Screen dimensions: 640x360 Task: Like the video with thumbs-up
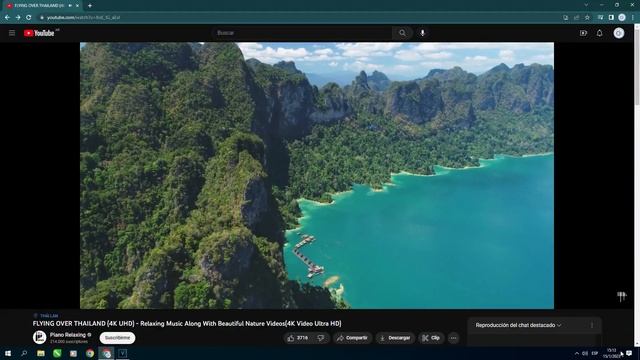299,338
